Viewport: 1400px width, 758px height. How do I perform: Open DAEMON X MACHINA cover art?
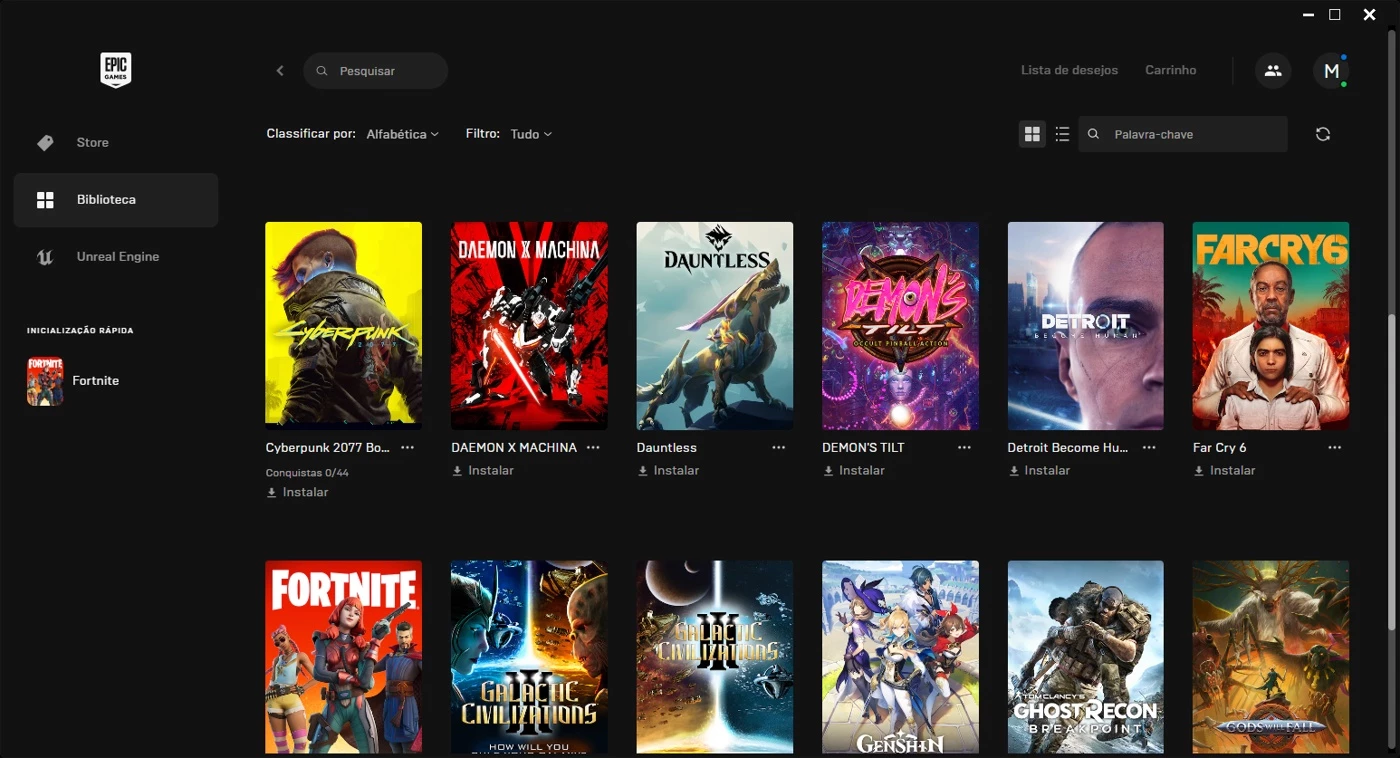click(x=529, y=326)
